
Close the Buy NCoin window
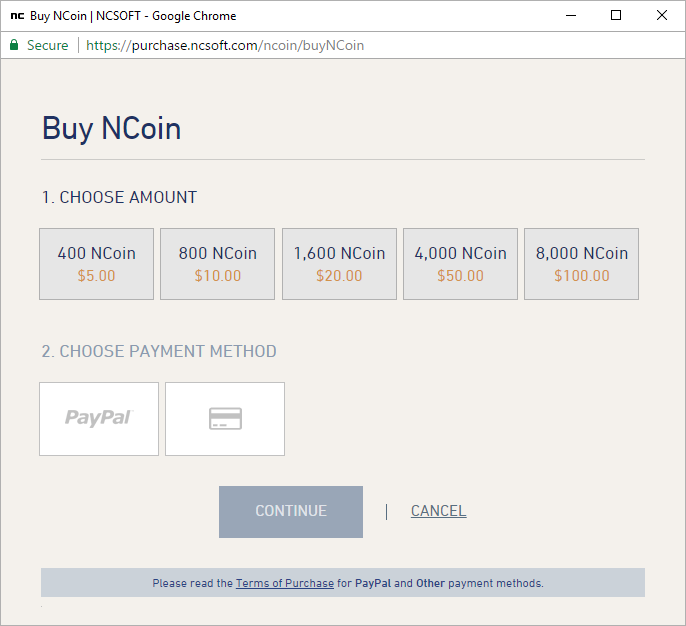point(661,16)
